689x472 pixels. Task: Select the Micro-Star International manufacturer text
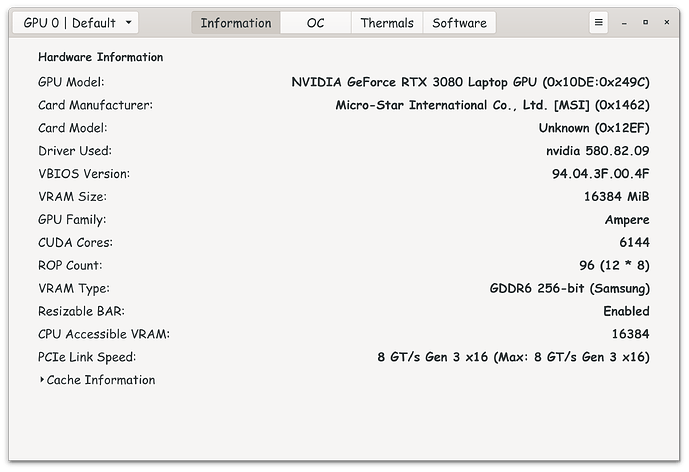point(492,105)
